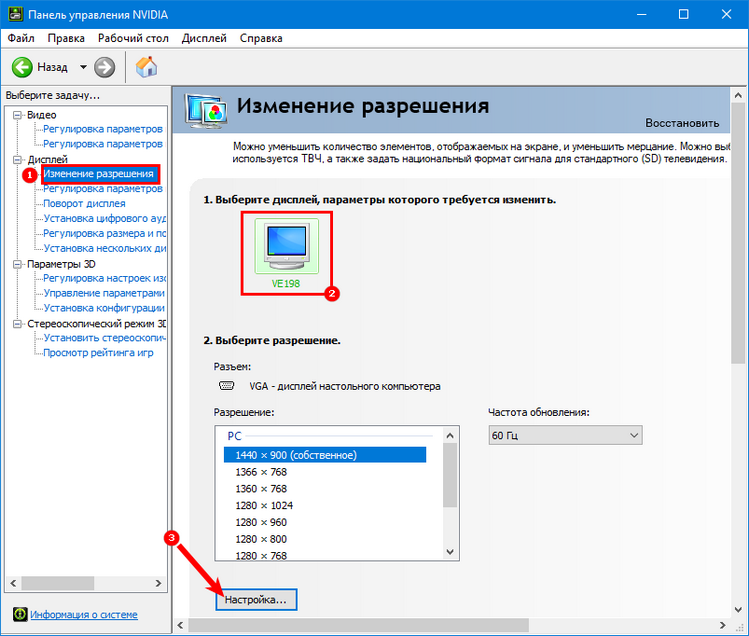Image resolution: width=749 pixels, height=636 pixels.
Task: Select Регулировка размера и по tree item
Action: 104,233
